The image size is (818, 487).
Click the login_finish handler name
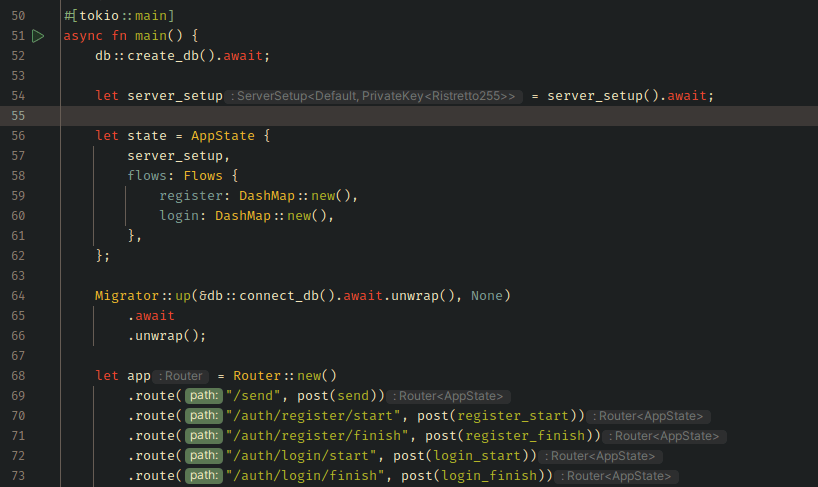tap(489, 476)
